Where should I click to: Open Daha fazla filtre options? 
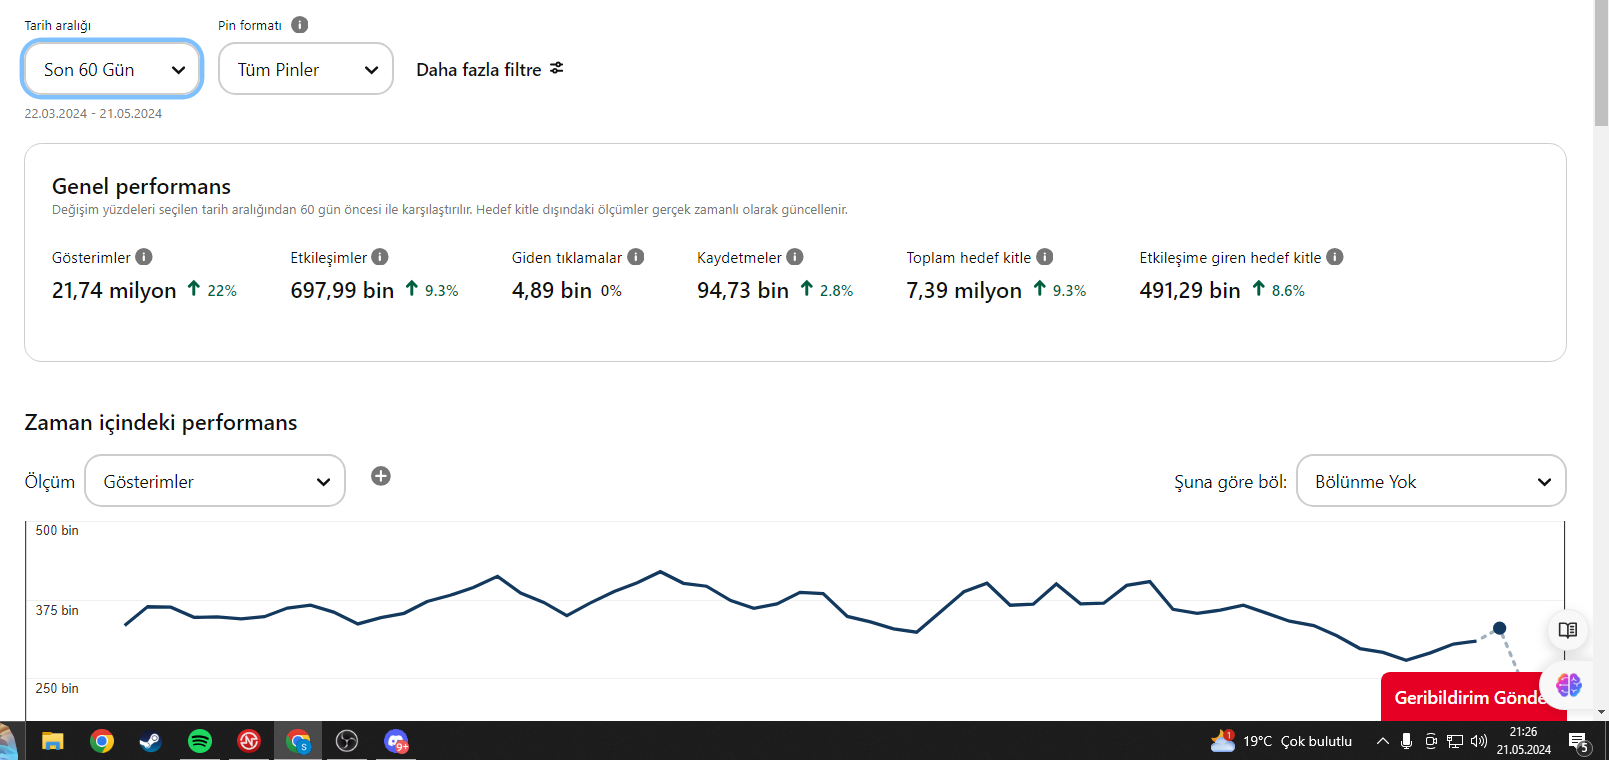point(490,69)
